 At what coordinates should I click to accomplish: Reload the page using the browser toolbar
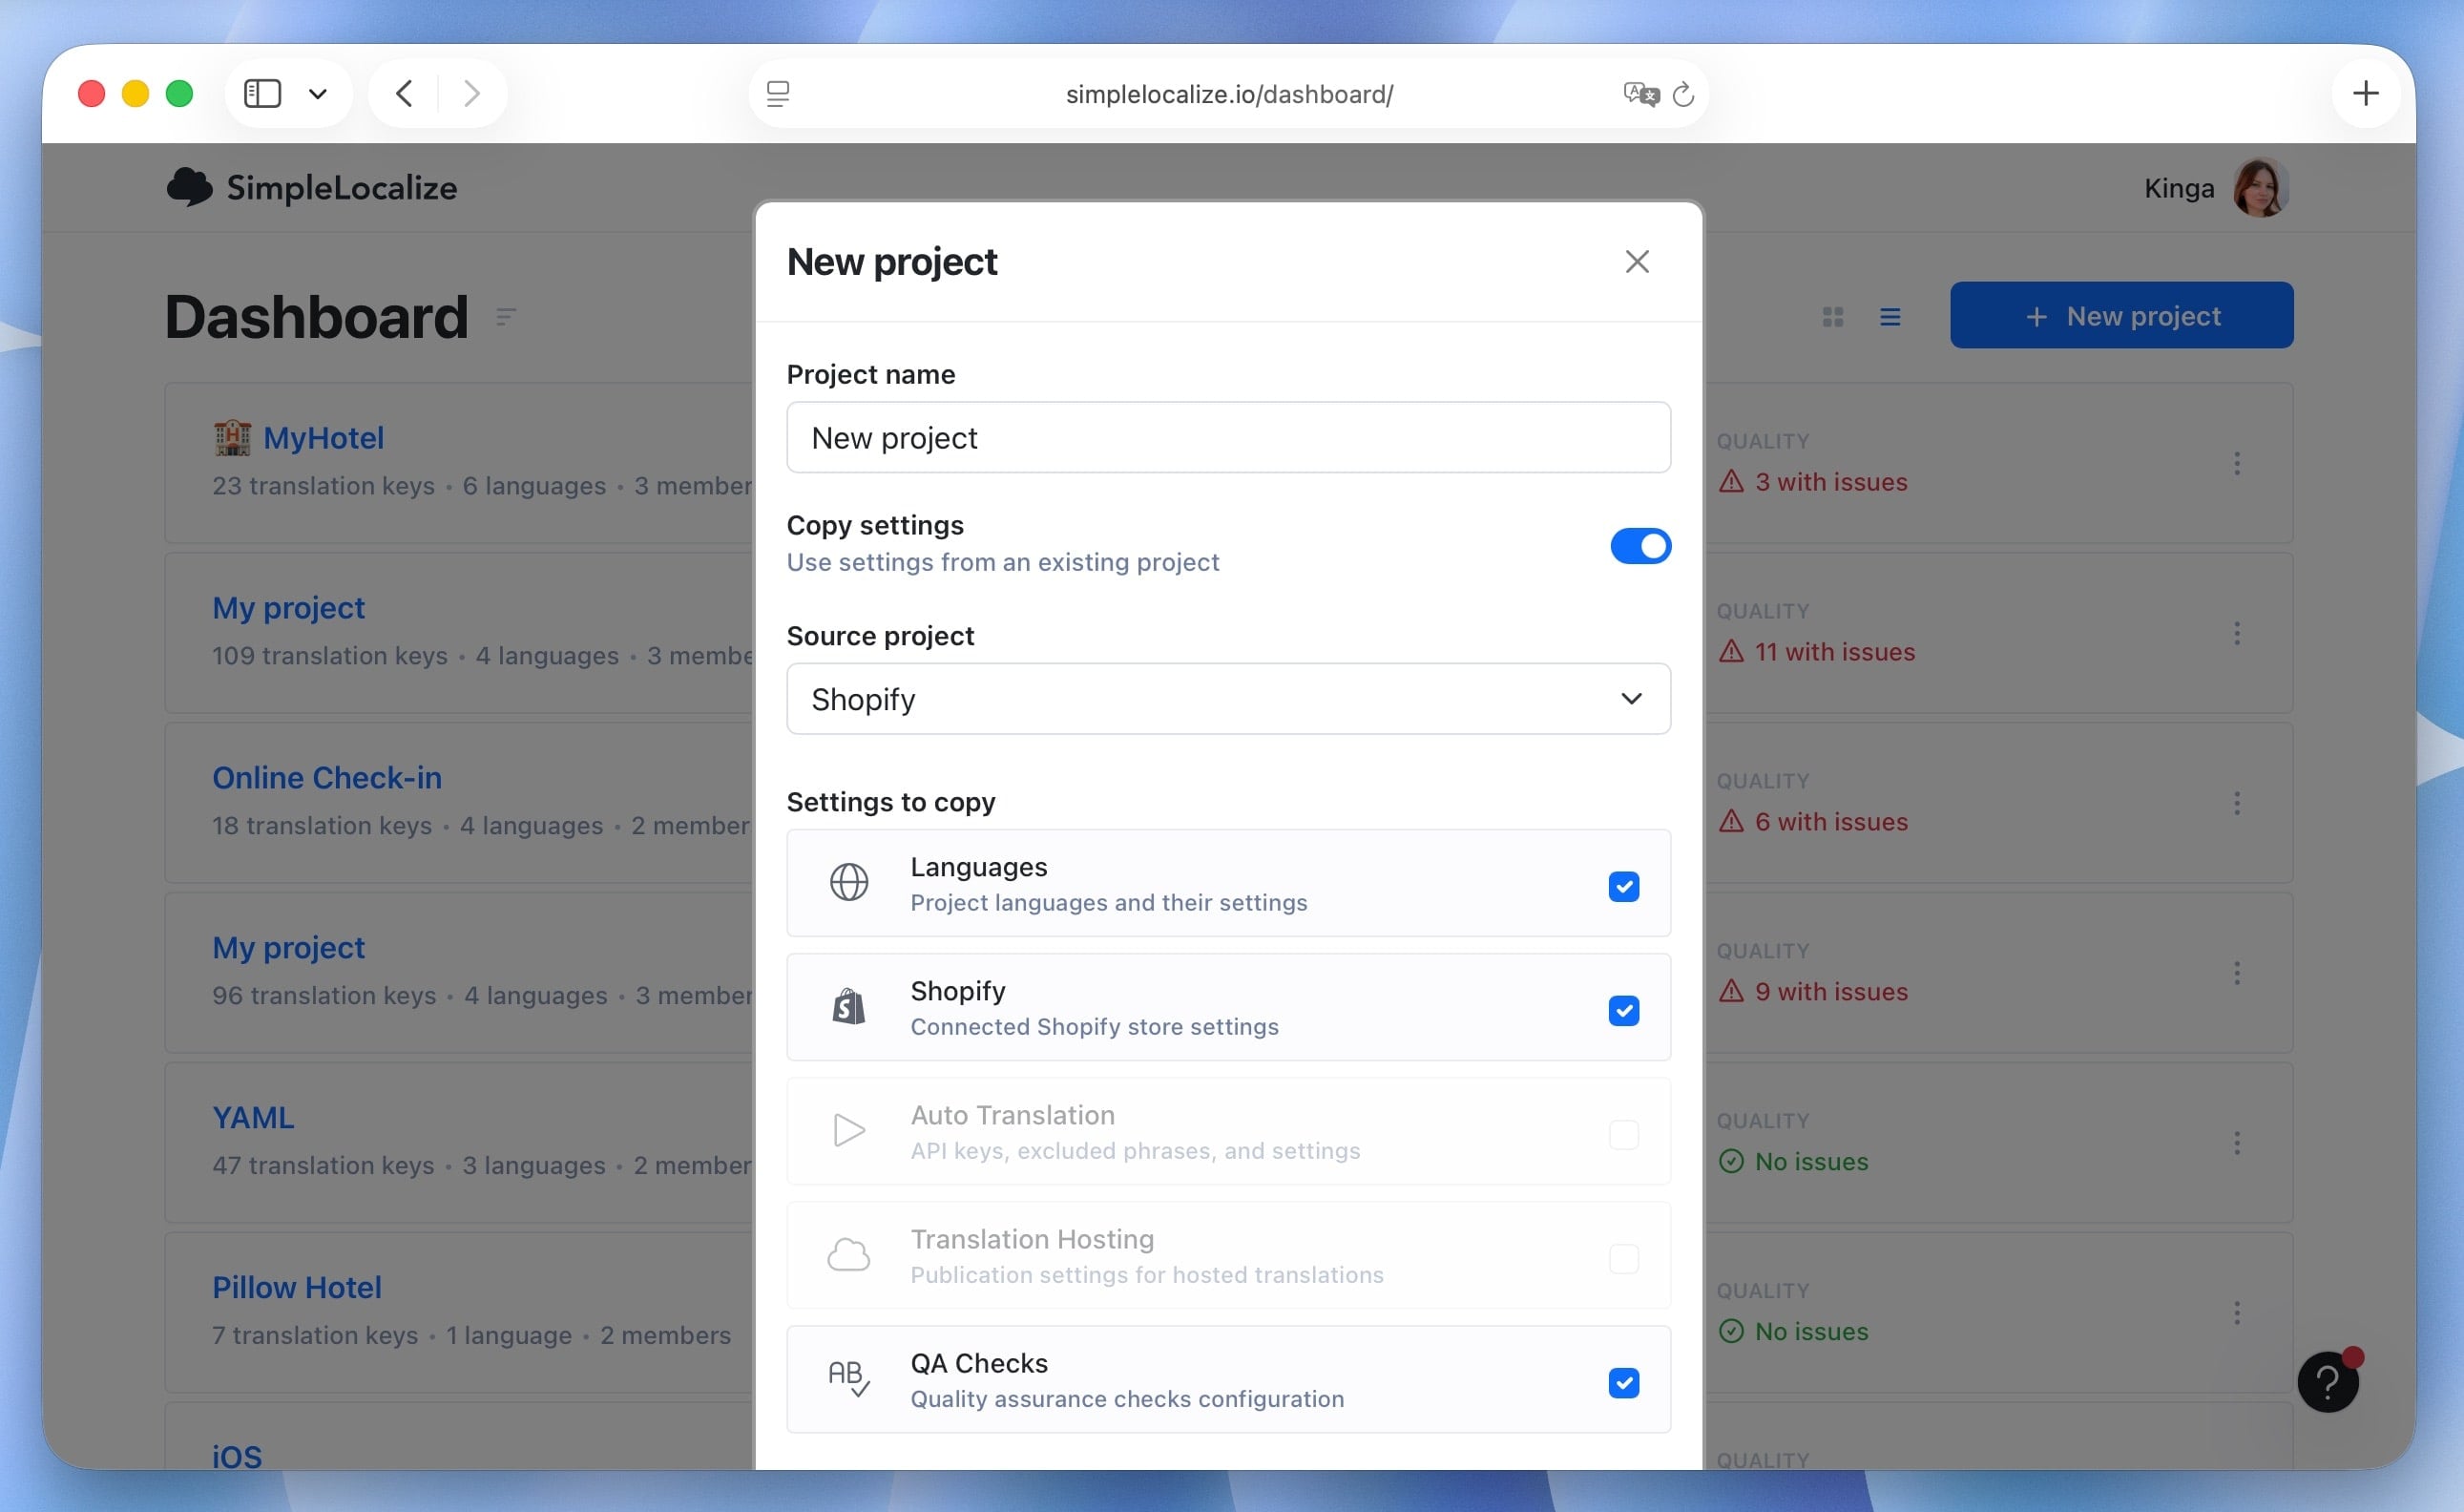[x=1684, y=93]
